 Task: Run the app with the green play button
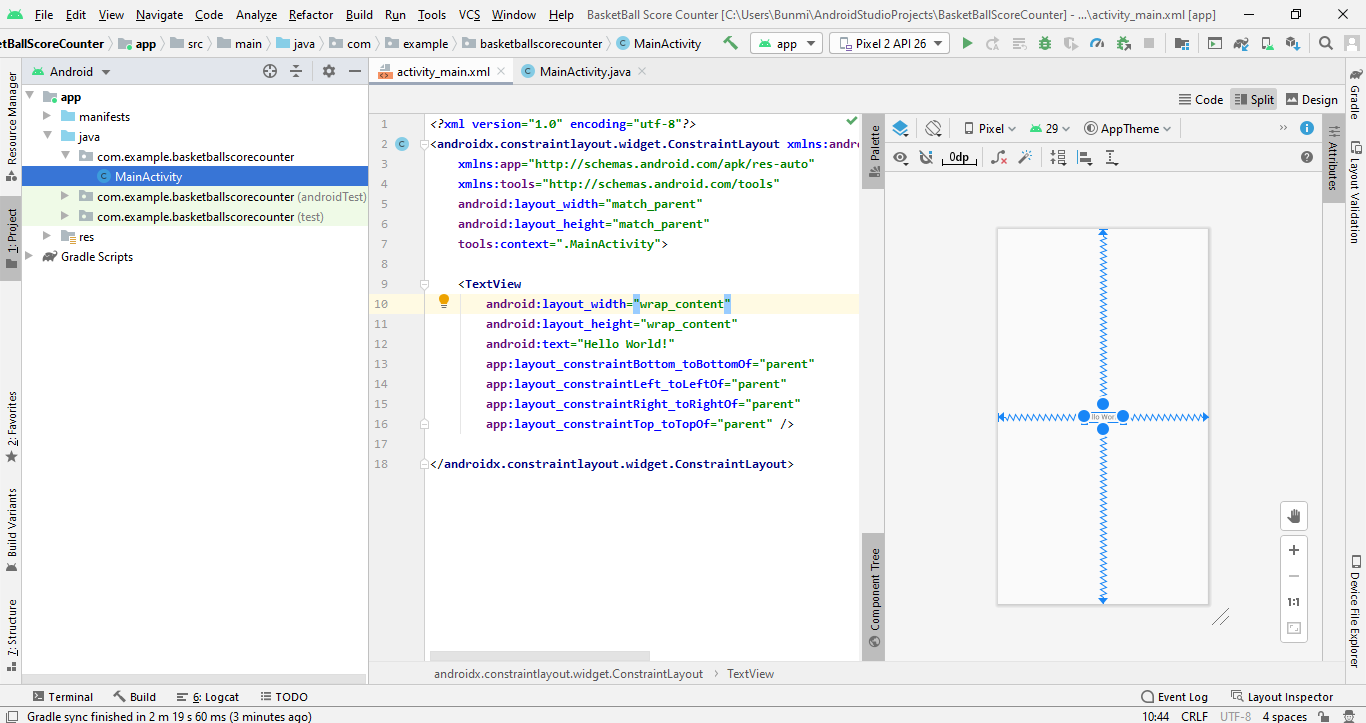click(x=967, y=43)
